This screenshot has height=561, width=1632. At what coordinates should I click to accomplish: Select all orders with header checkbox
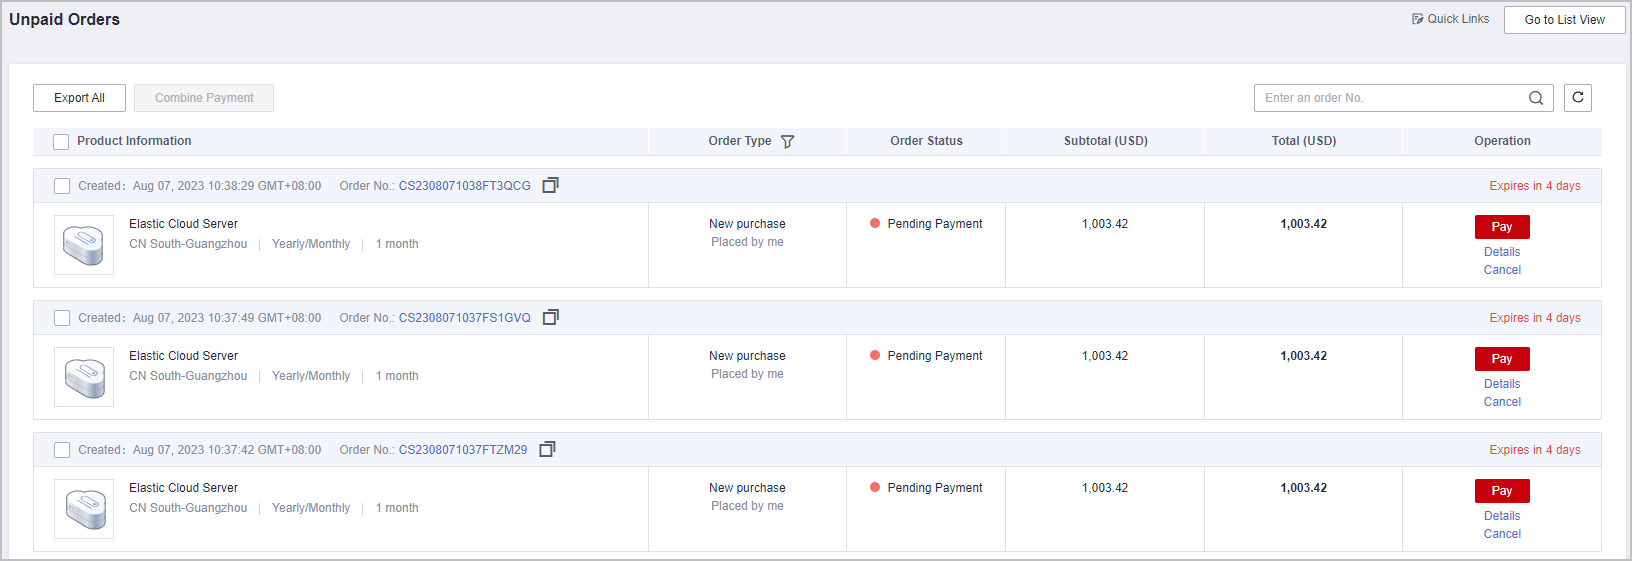(x=61, y=142)
